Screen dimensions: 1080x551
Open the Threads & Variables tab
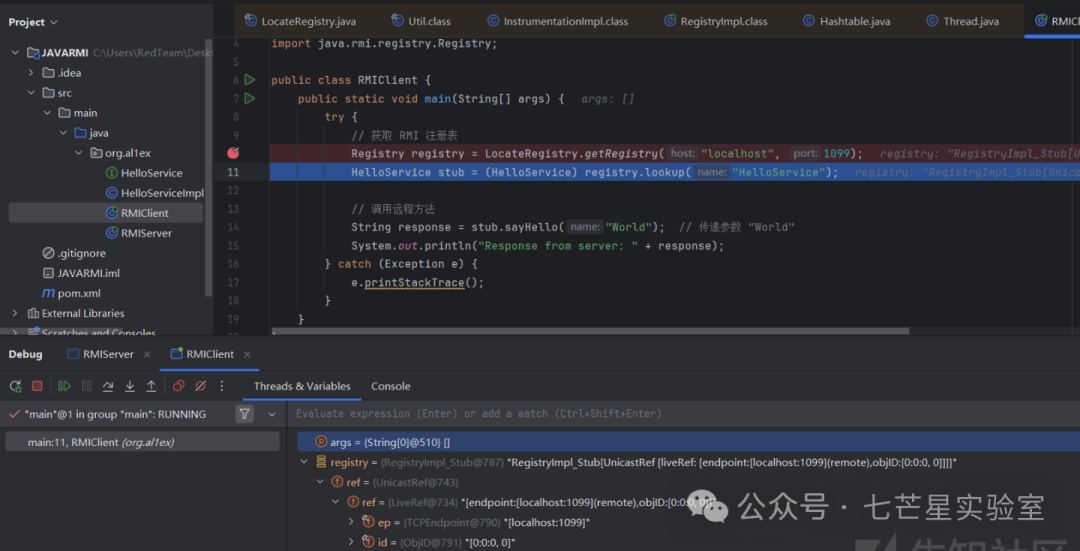click(x=302, y=386)
